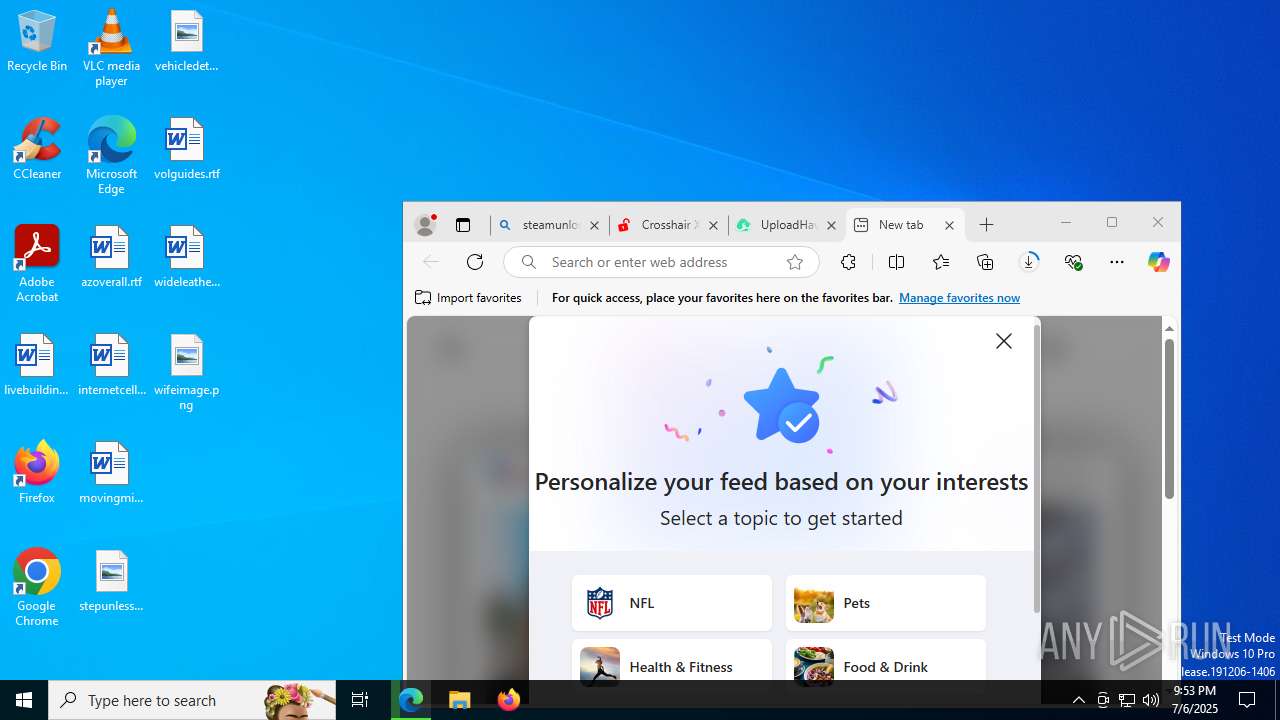Select the CCleaner desktop icon
Image resolution: width=1280 pixels, height=720 pixels.
37,149
